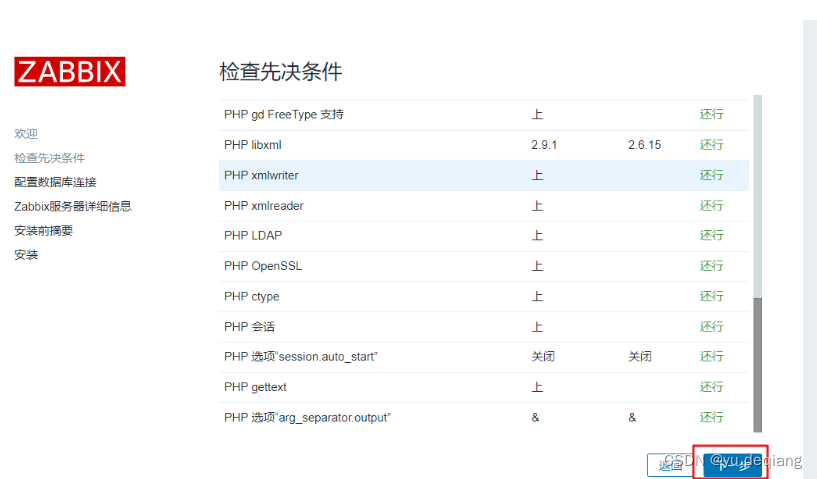The width and height of the screenshot is (817, 479).
Task: Select the PHP ctype row
Action: click(484, 297)
